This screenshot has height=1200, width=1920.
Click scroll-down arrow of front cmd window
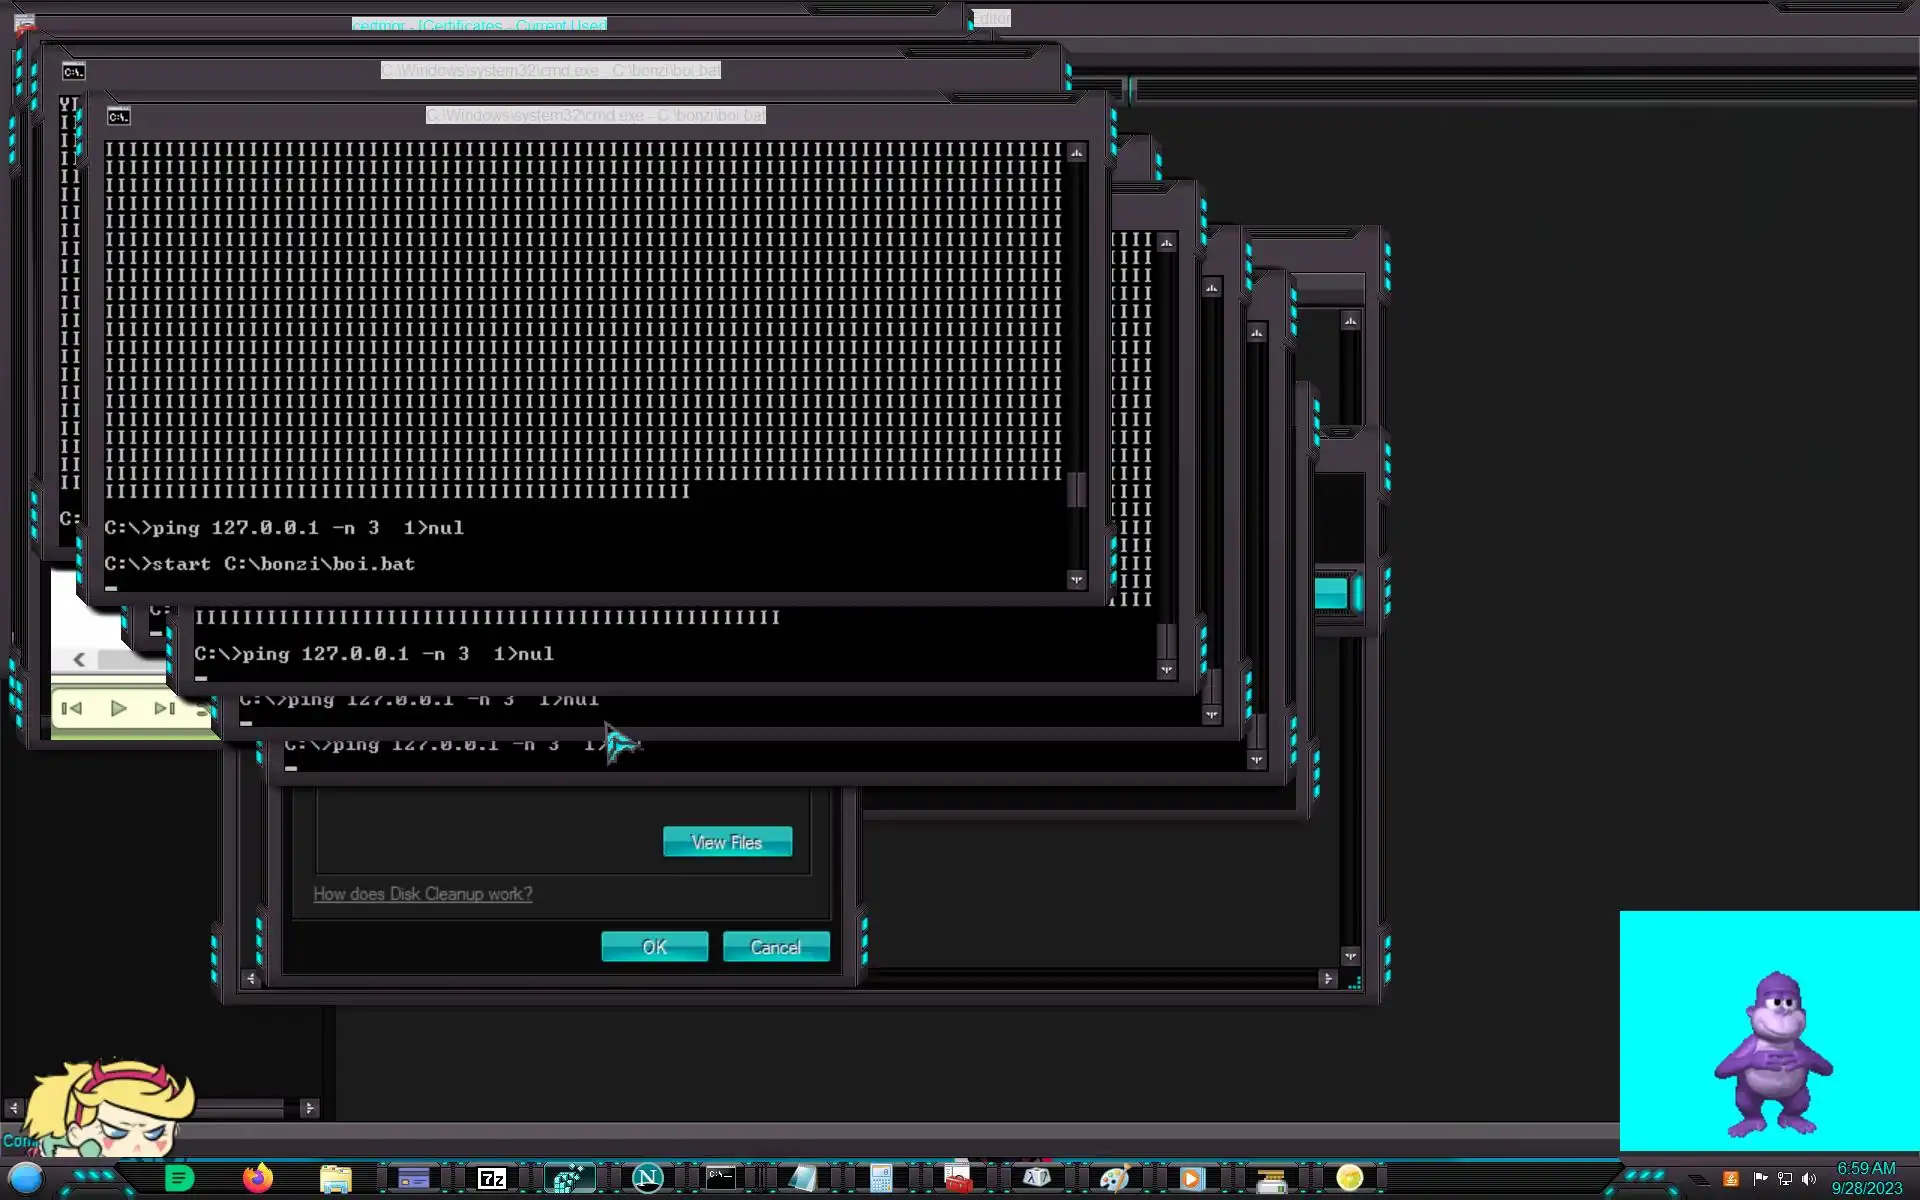(1076, 580)
